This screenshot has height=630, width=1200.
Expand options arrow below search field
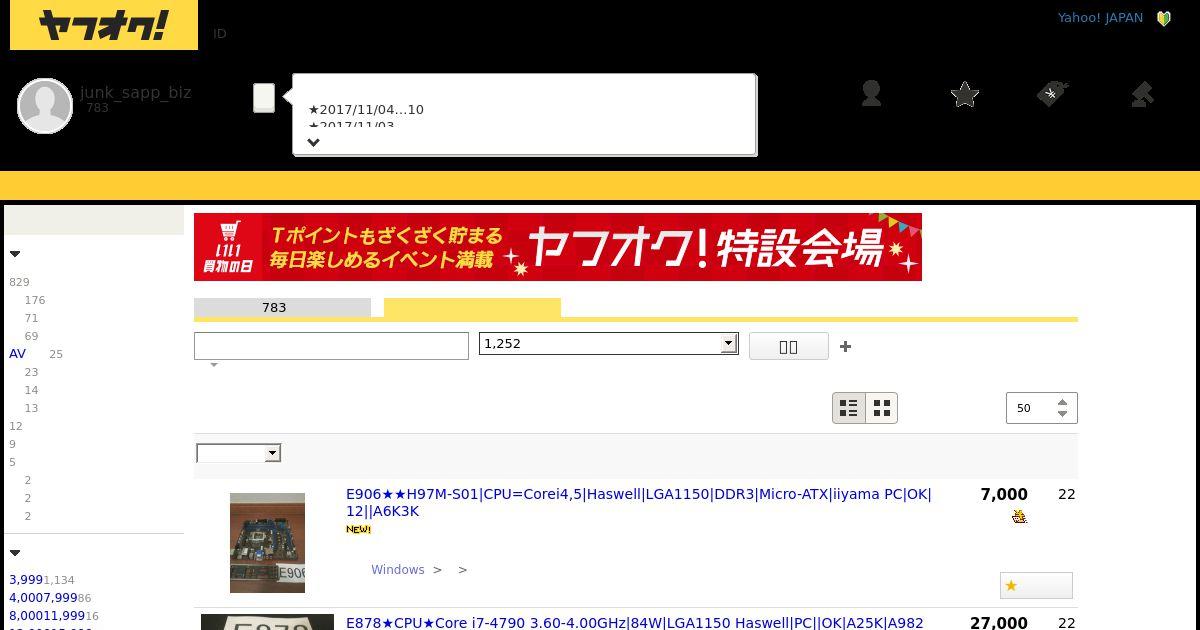pos(213,365)
